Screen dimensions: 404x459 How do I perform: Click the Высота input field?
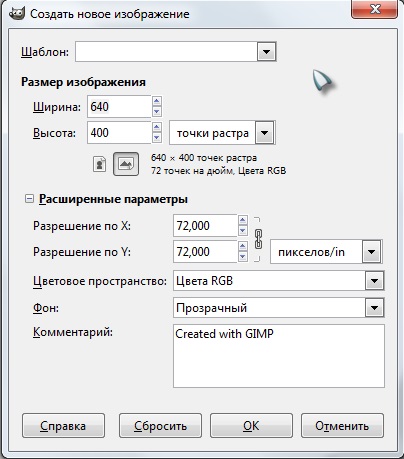119,133
